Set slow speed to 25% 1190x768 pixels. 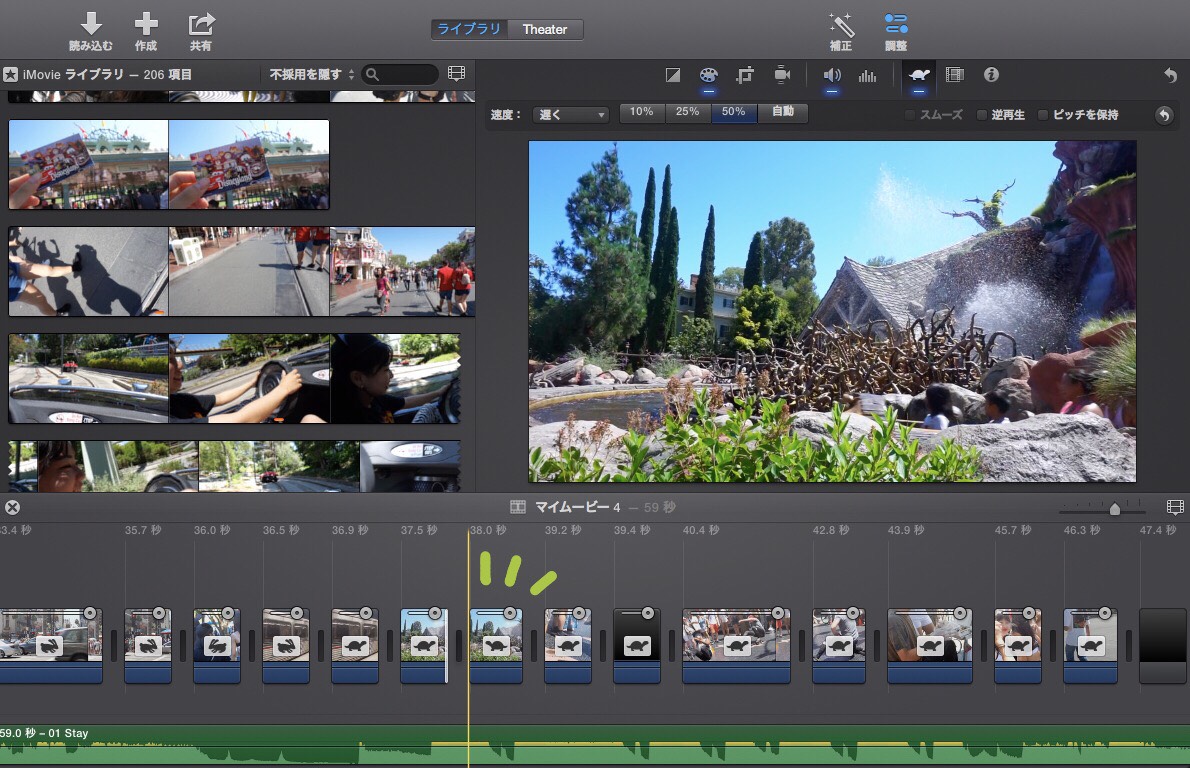[x=688, y=113]
